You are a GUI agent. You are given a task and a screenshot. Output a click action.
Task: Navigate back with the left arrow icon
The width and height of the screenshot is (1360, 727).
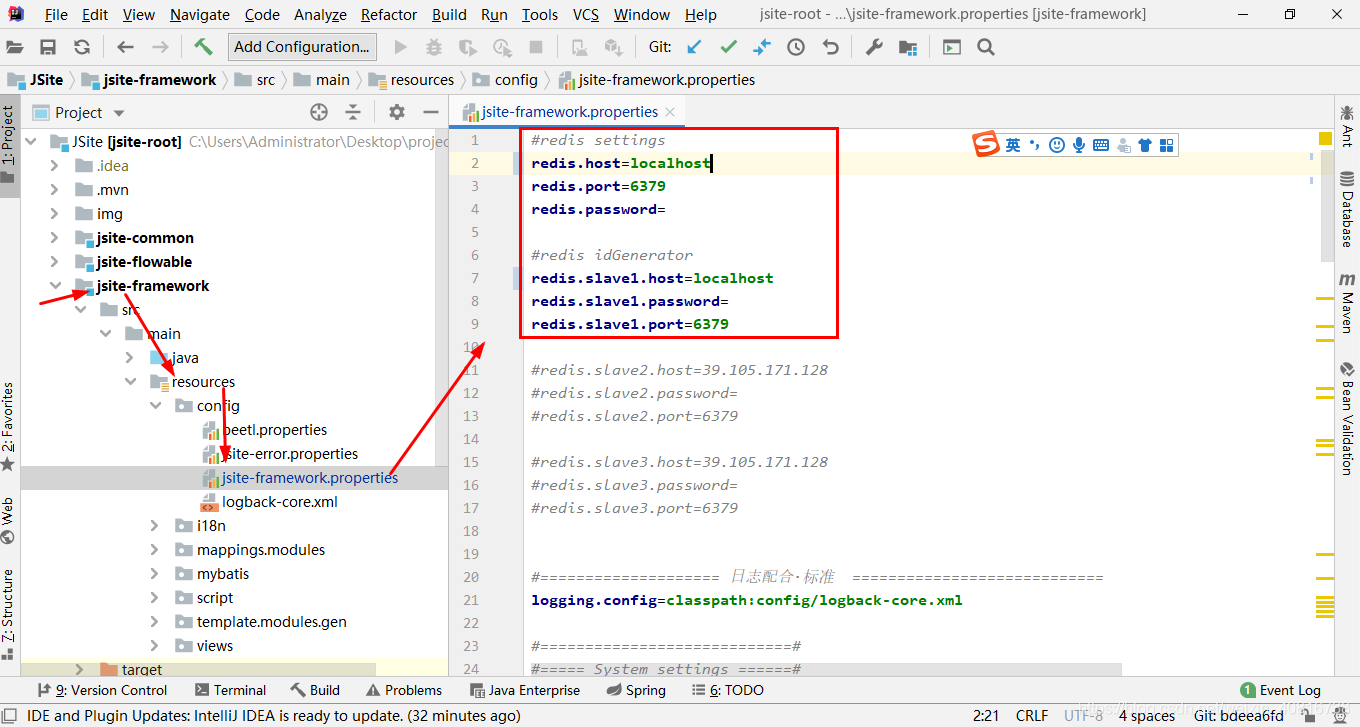tap(125, 47)
